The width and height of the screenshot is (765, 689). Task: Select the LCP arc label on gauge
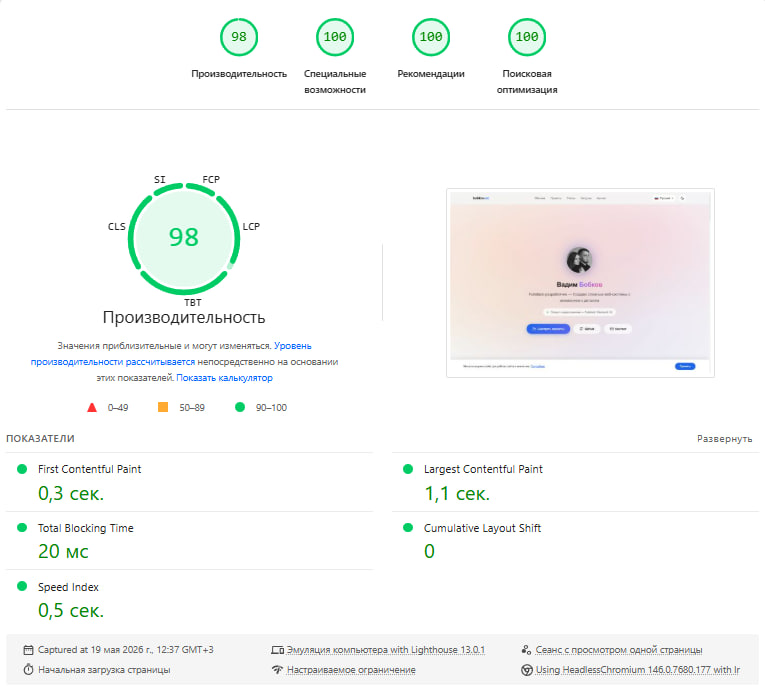[251, 226]
